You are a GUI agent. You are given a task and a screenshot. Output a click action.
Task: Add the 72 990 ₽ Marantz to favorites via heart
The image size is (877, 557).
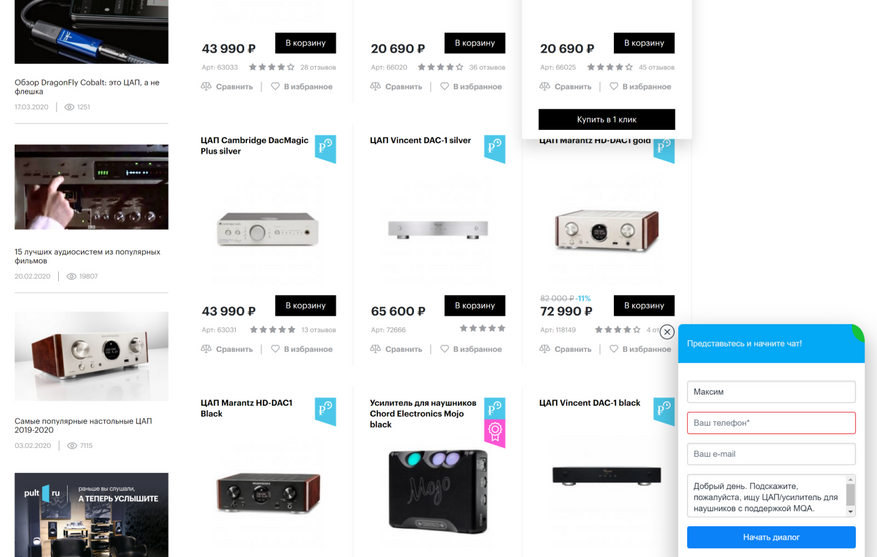tap(614, 349)
